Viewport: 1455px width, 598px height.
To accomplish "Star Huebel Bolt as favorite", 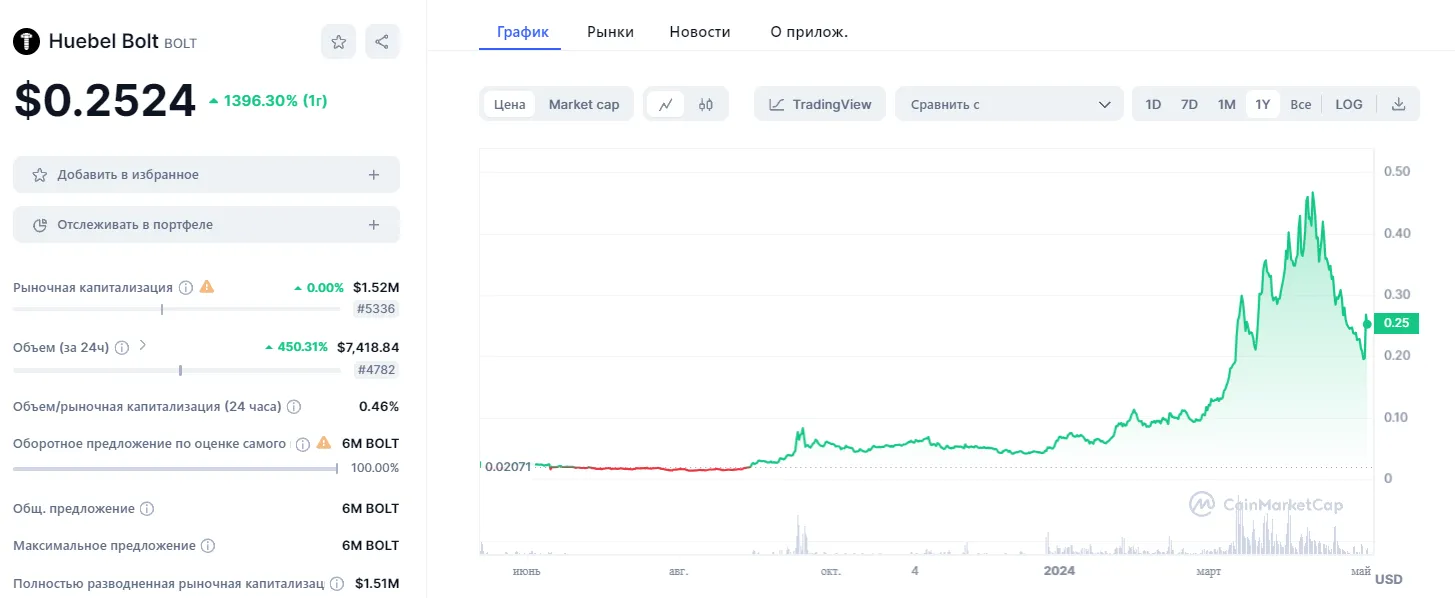I will click(338, 42).
